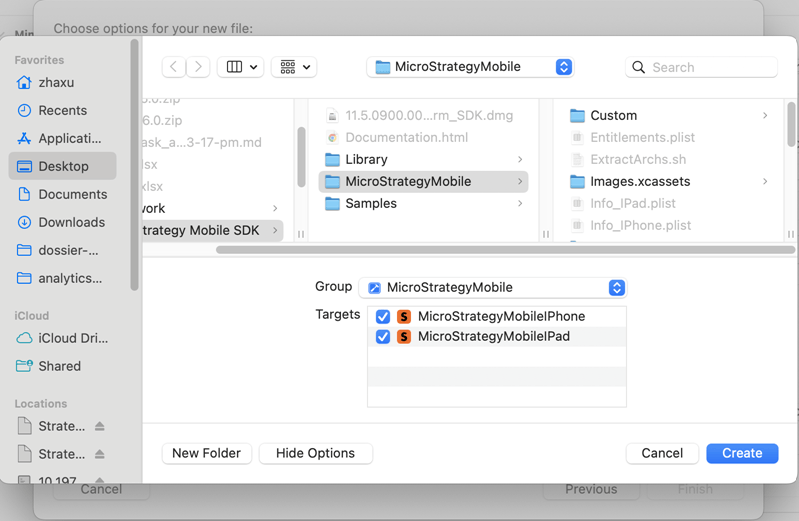Uncheck the MicroStrategyMobileIPhone target

383,317
